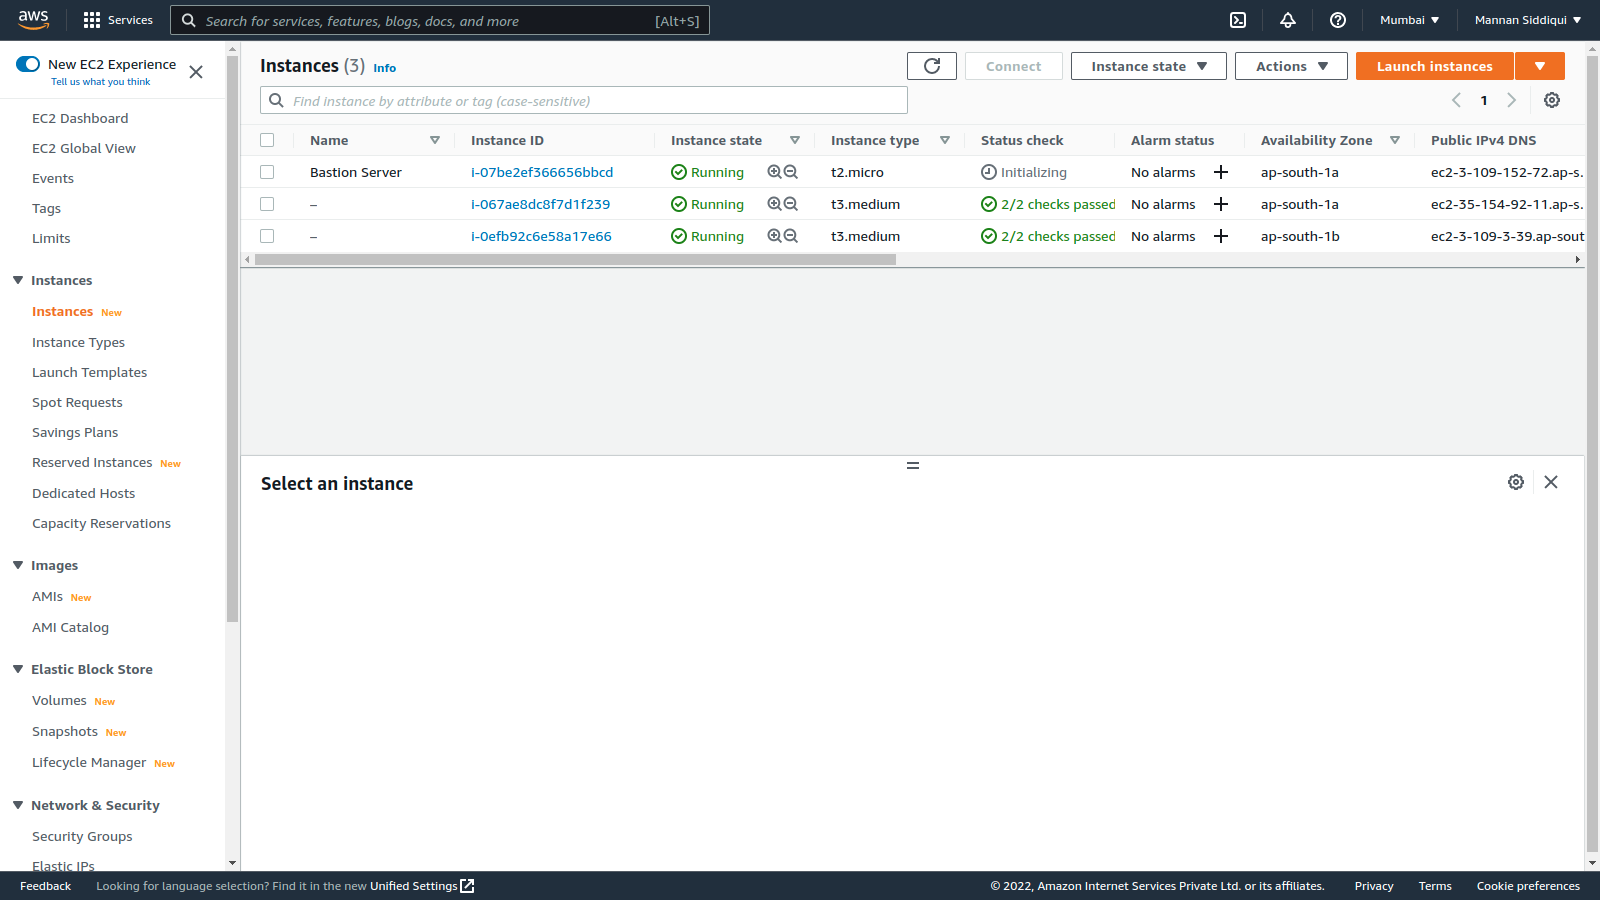Click the Launch instances button
The width and height of the screenshot is (1600, 900).
(x=1434, y=65)
